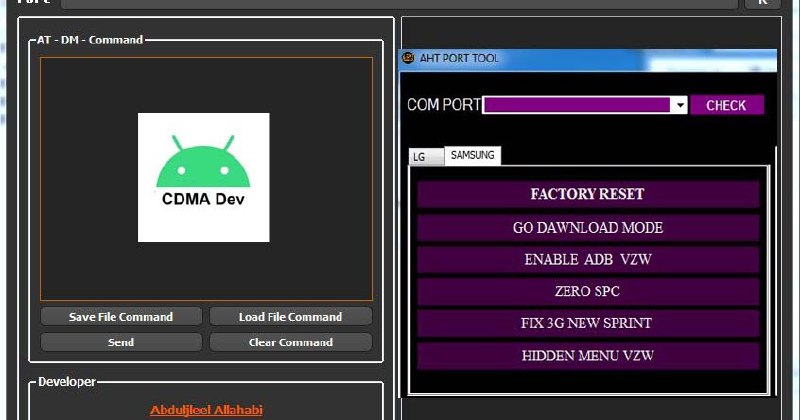800x420 pixels.
Task: Click the CHECK button
Action: tap(727, 105)
